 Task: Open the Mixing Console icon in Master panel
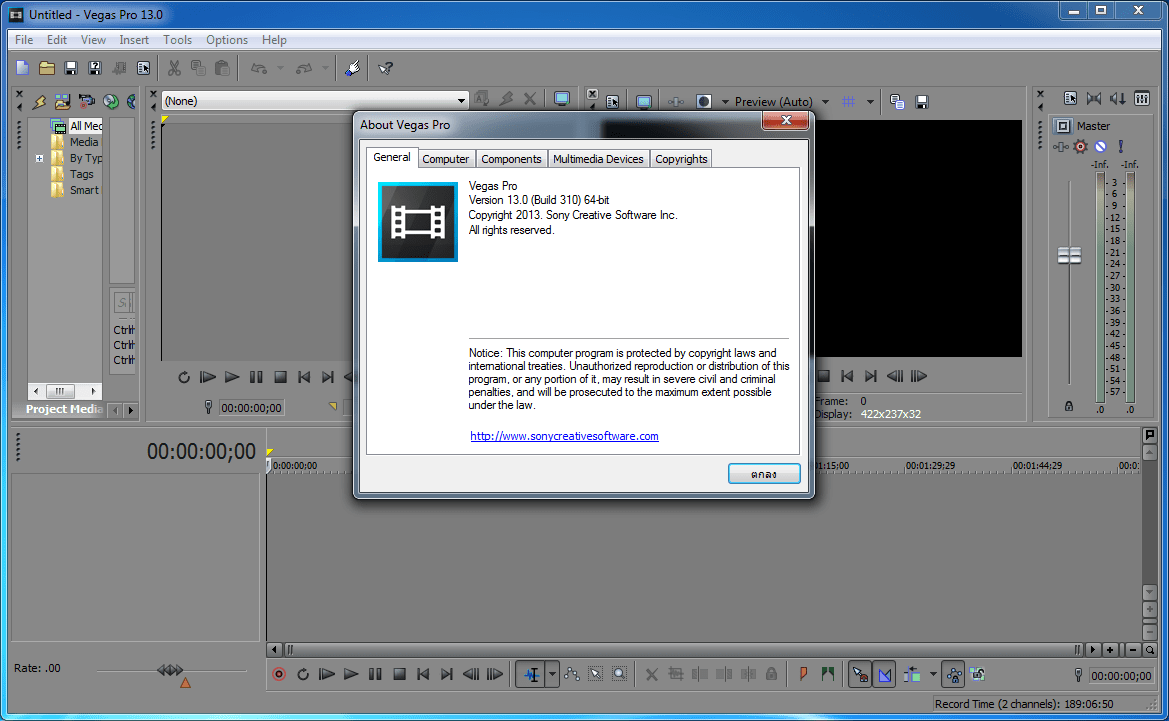click(1141, 98)
